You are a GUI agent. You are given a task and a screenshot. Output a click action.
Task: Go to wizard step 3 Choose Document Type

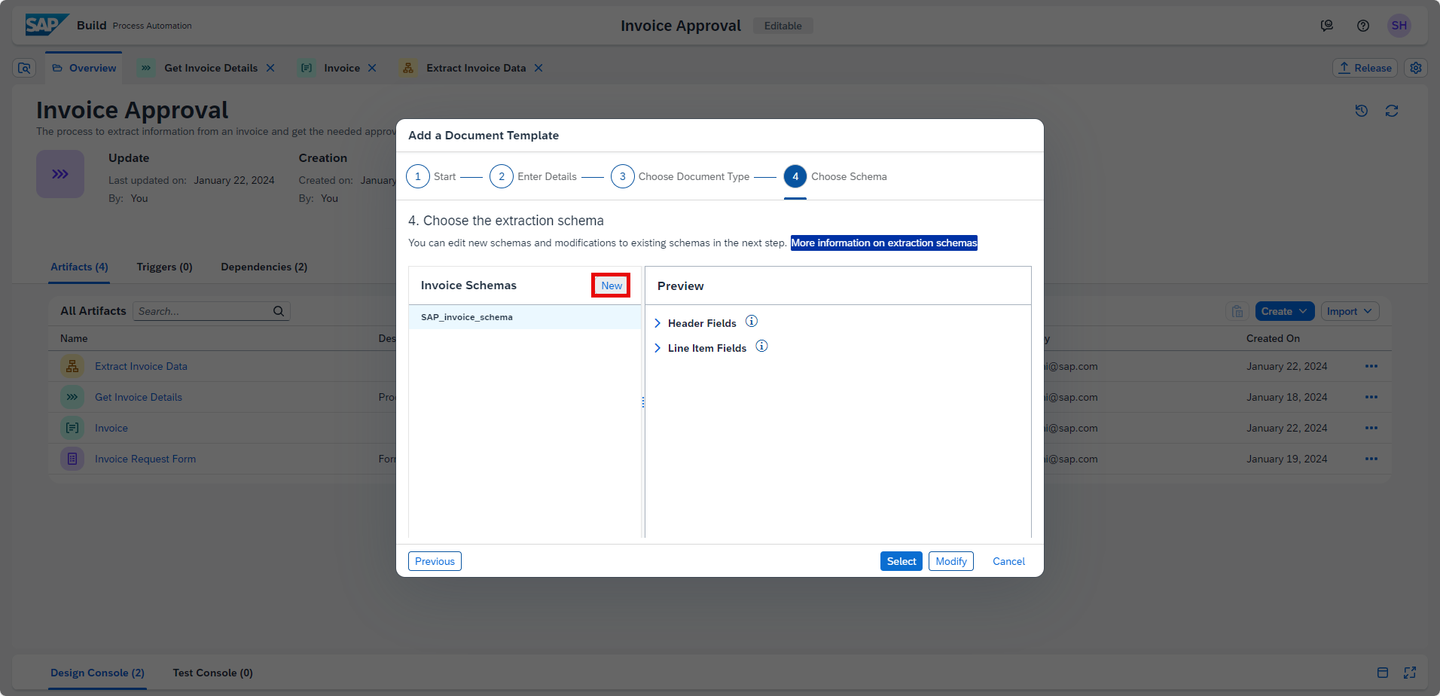(680, 176)
